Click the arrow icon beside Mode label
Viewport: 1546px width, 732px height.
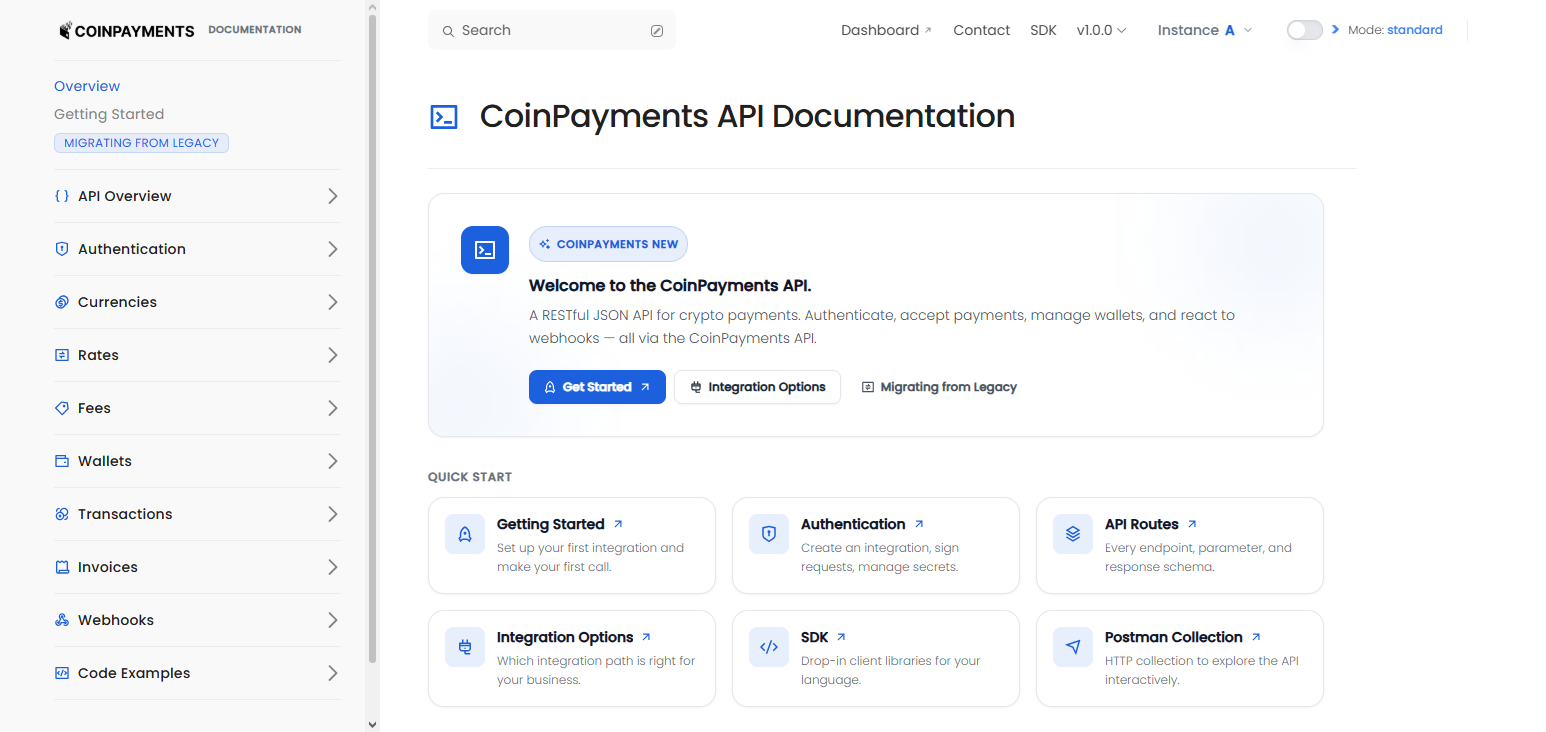[1336, 30]
